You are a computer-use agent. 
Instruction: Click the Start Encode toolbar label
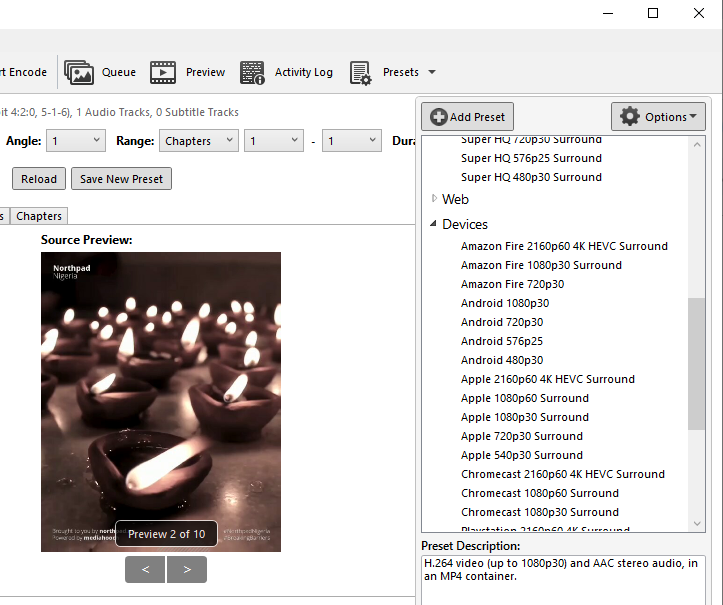(23, 72)
